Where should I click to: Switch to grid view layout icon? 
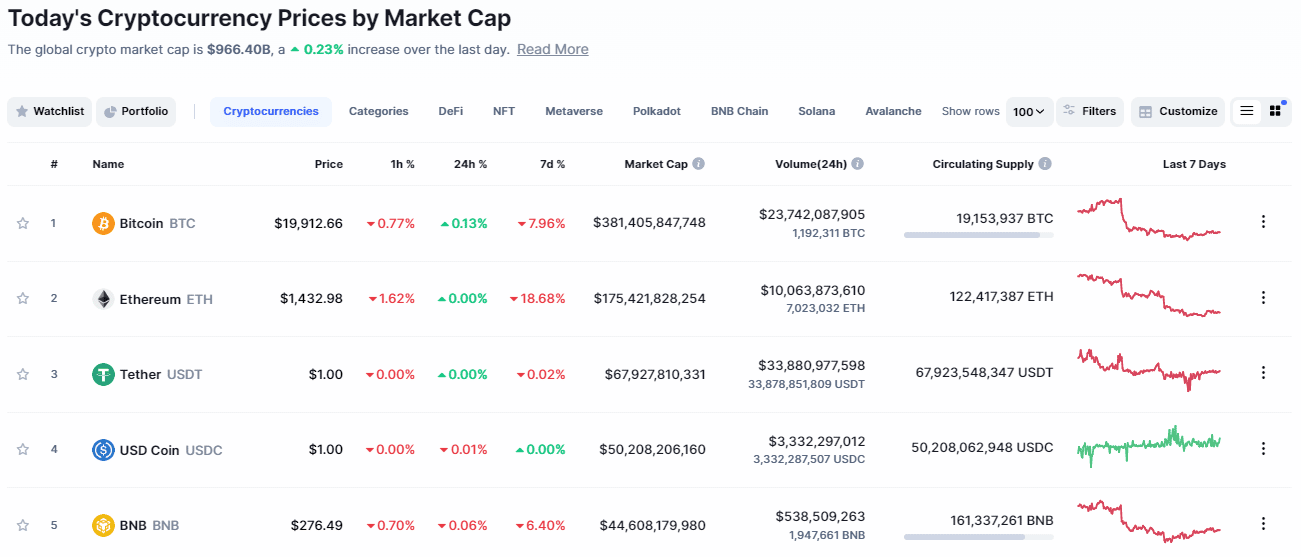tap(1275, 111)
